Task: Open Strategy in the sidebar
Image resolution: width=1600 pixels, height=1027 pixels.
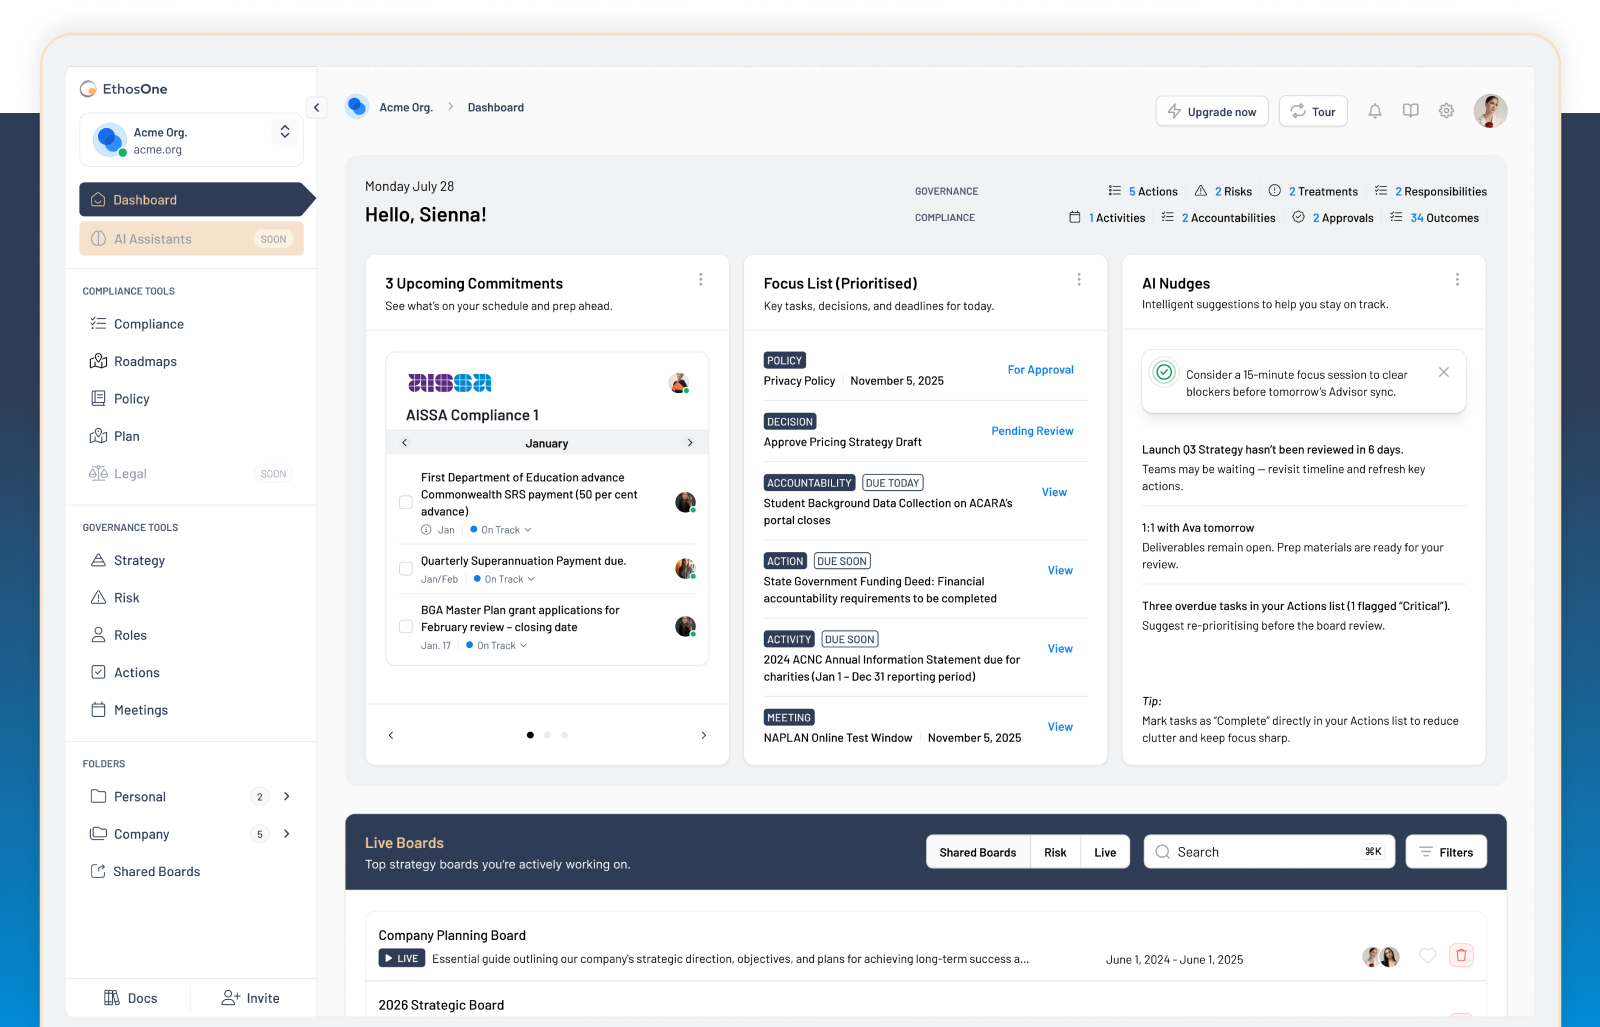Action: coord(139,561)
